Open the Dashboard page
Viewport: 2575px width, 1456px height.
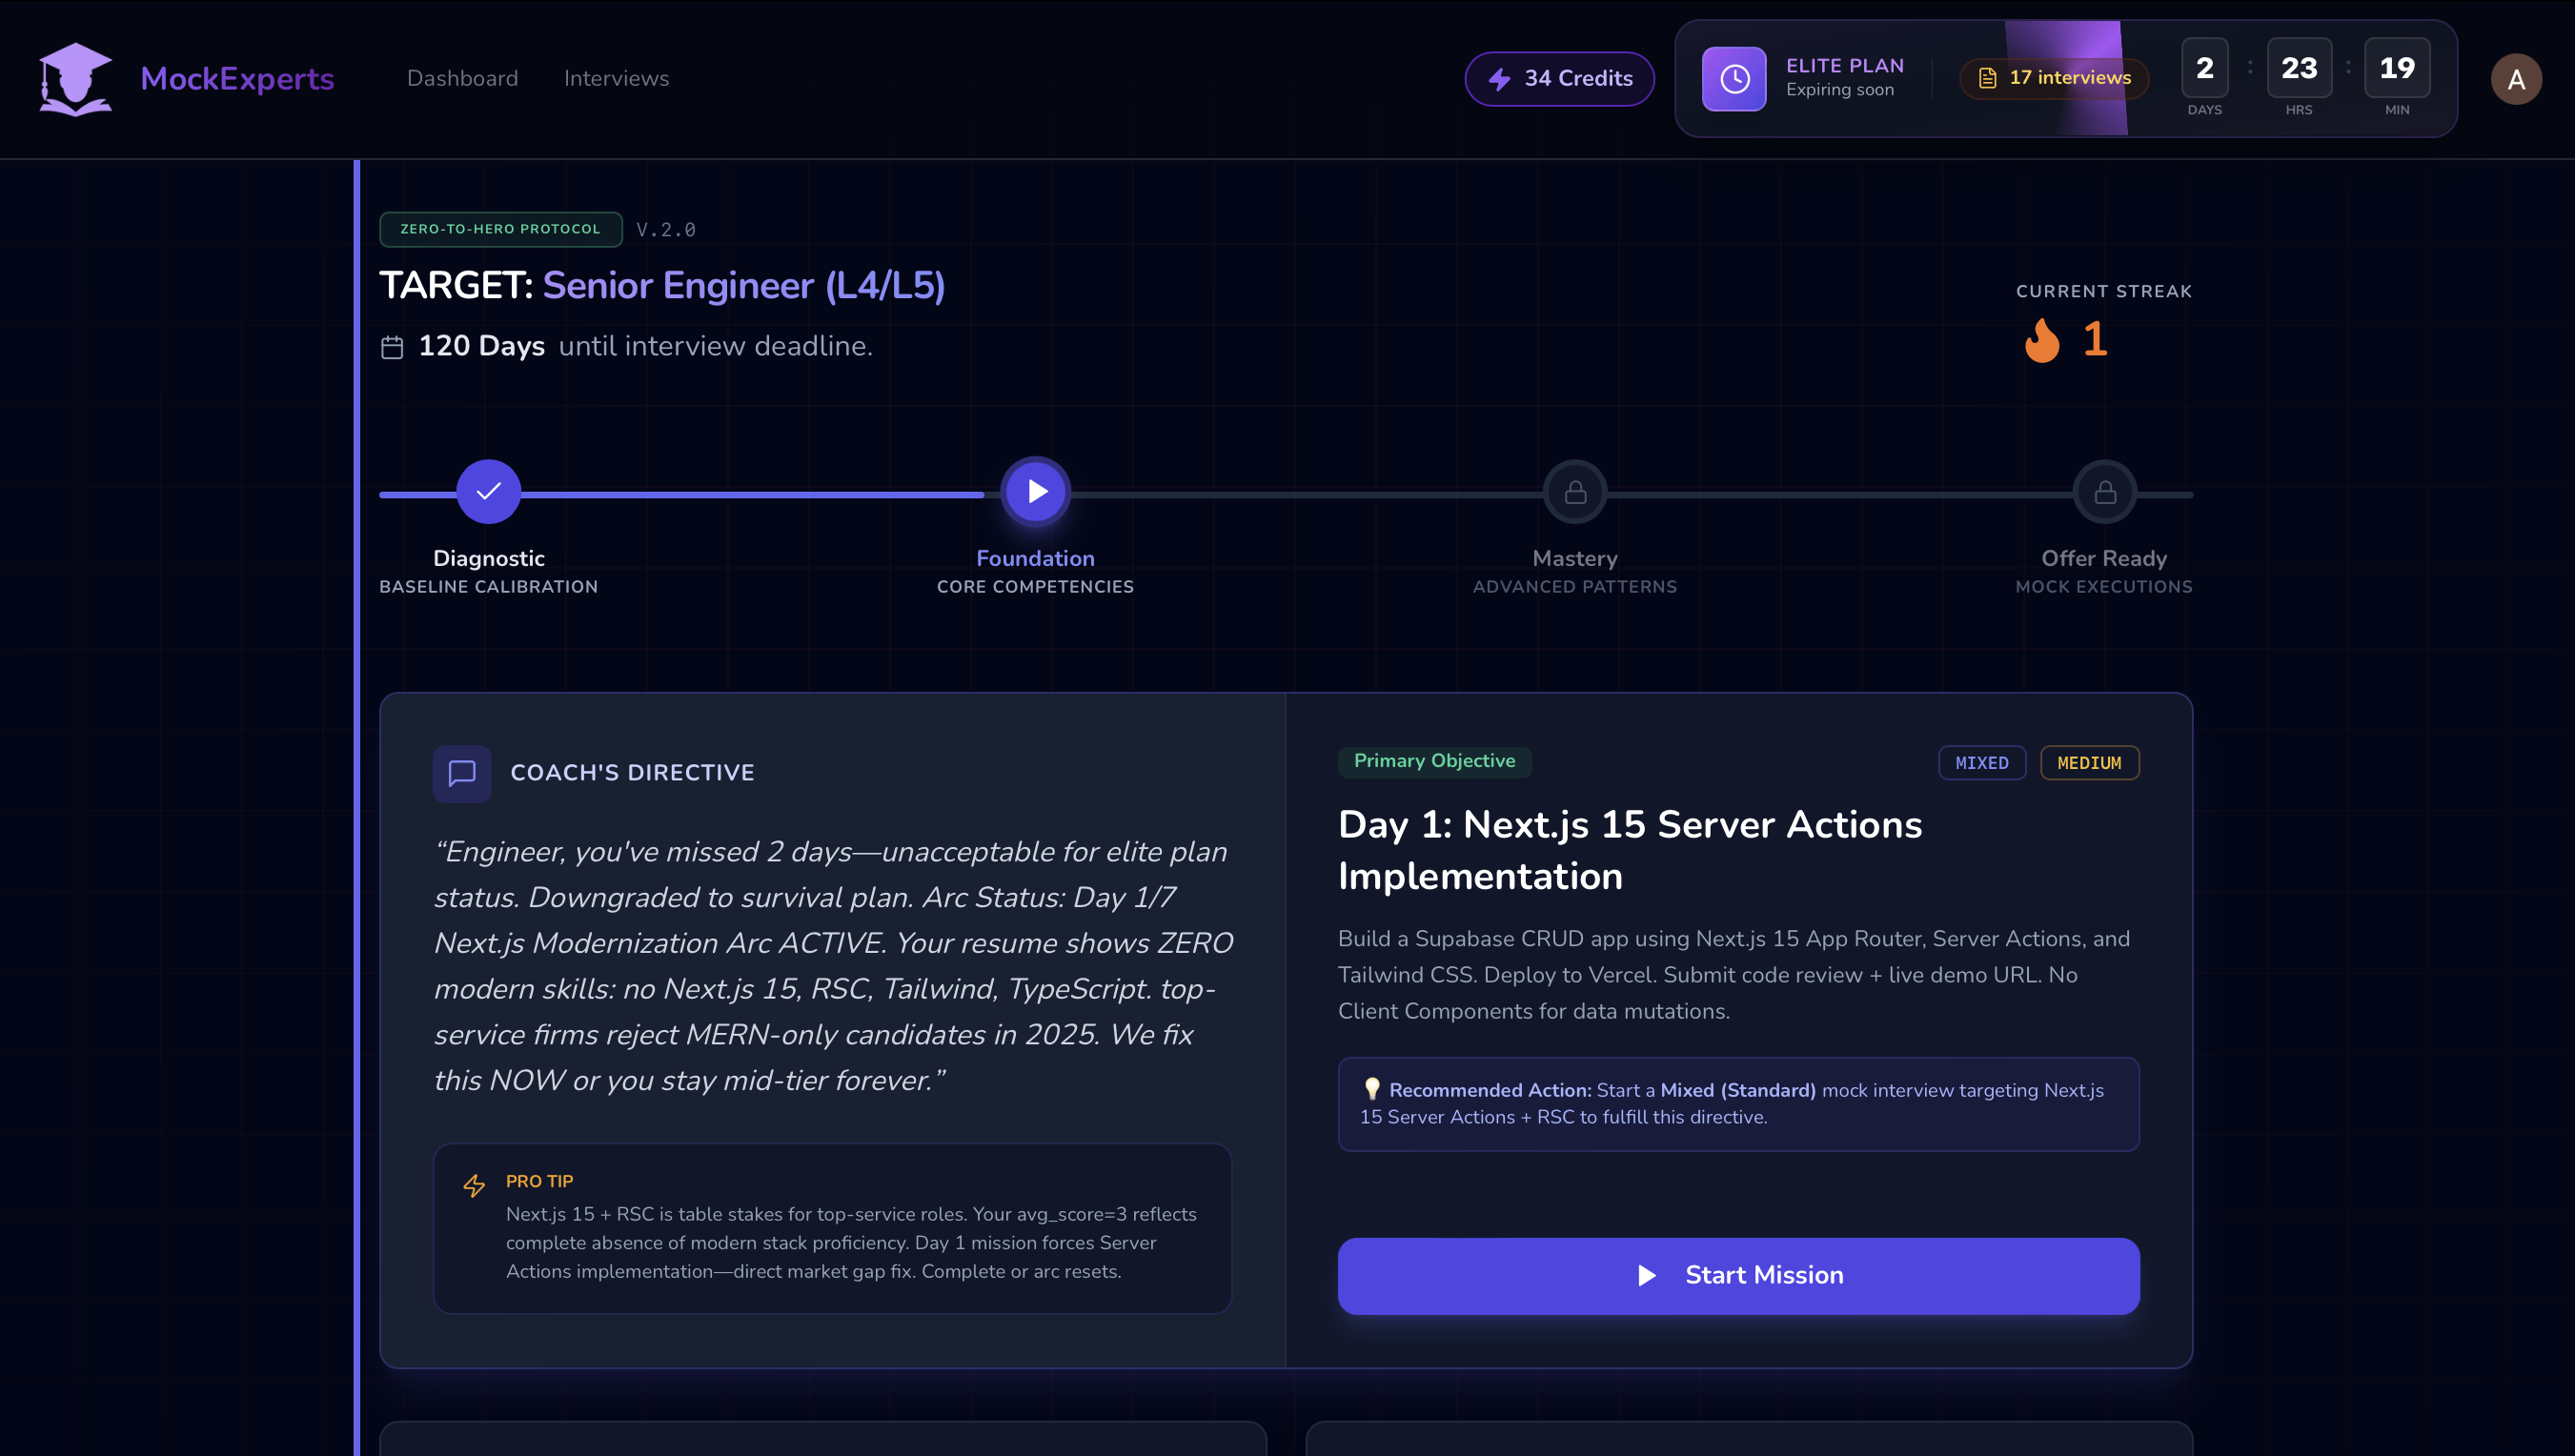point(462,78)
